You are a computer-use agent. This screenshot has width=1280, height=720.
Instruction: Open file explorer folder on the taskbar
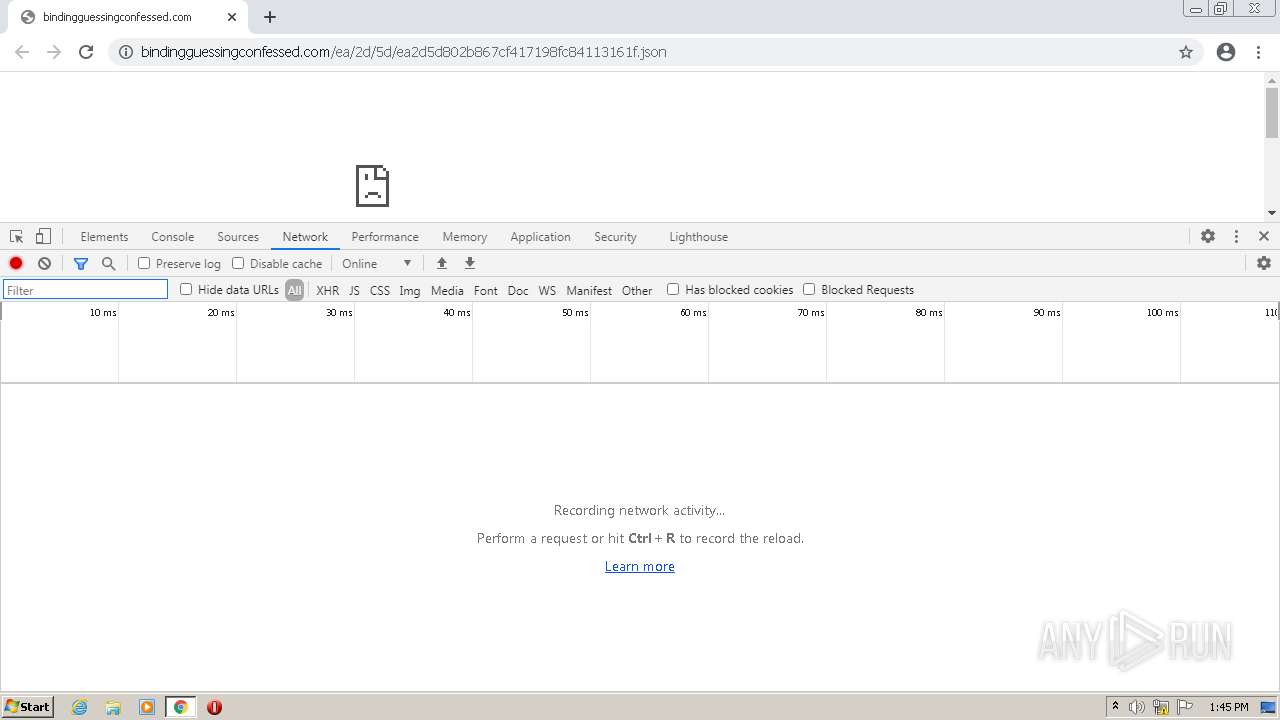[113, 707]
